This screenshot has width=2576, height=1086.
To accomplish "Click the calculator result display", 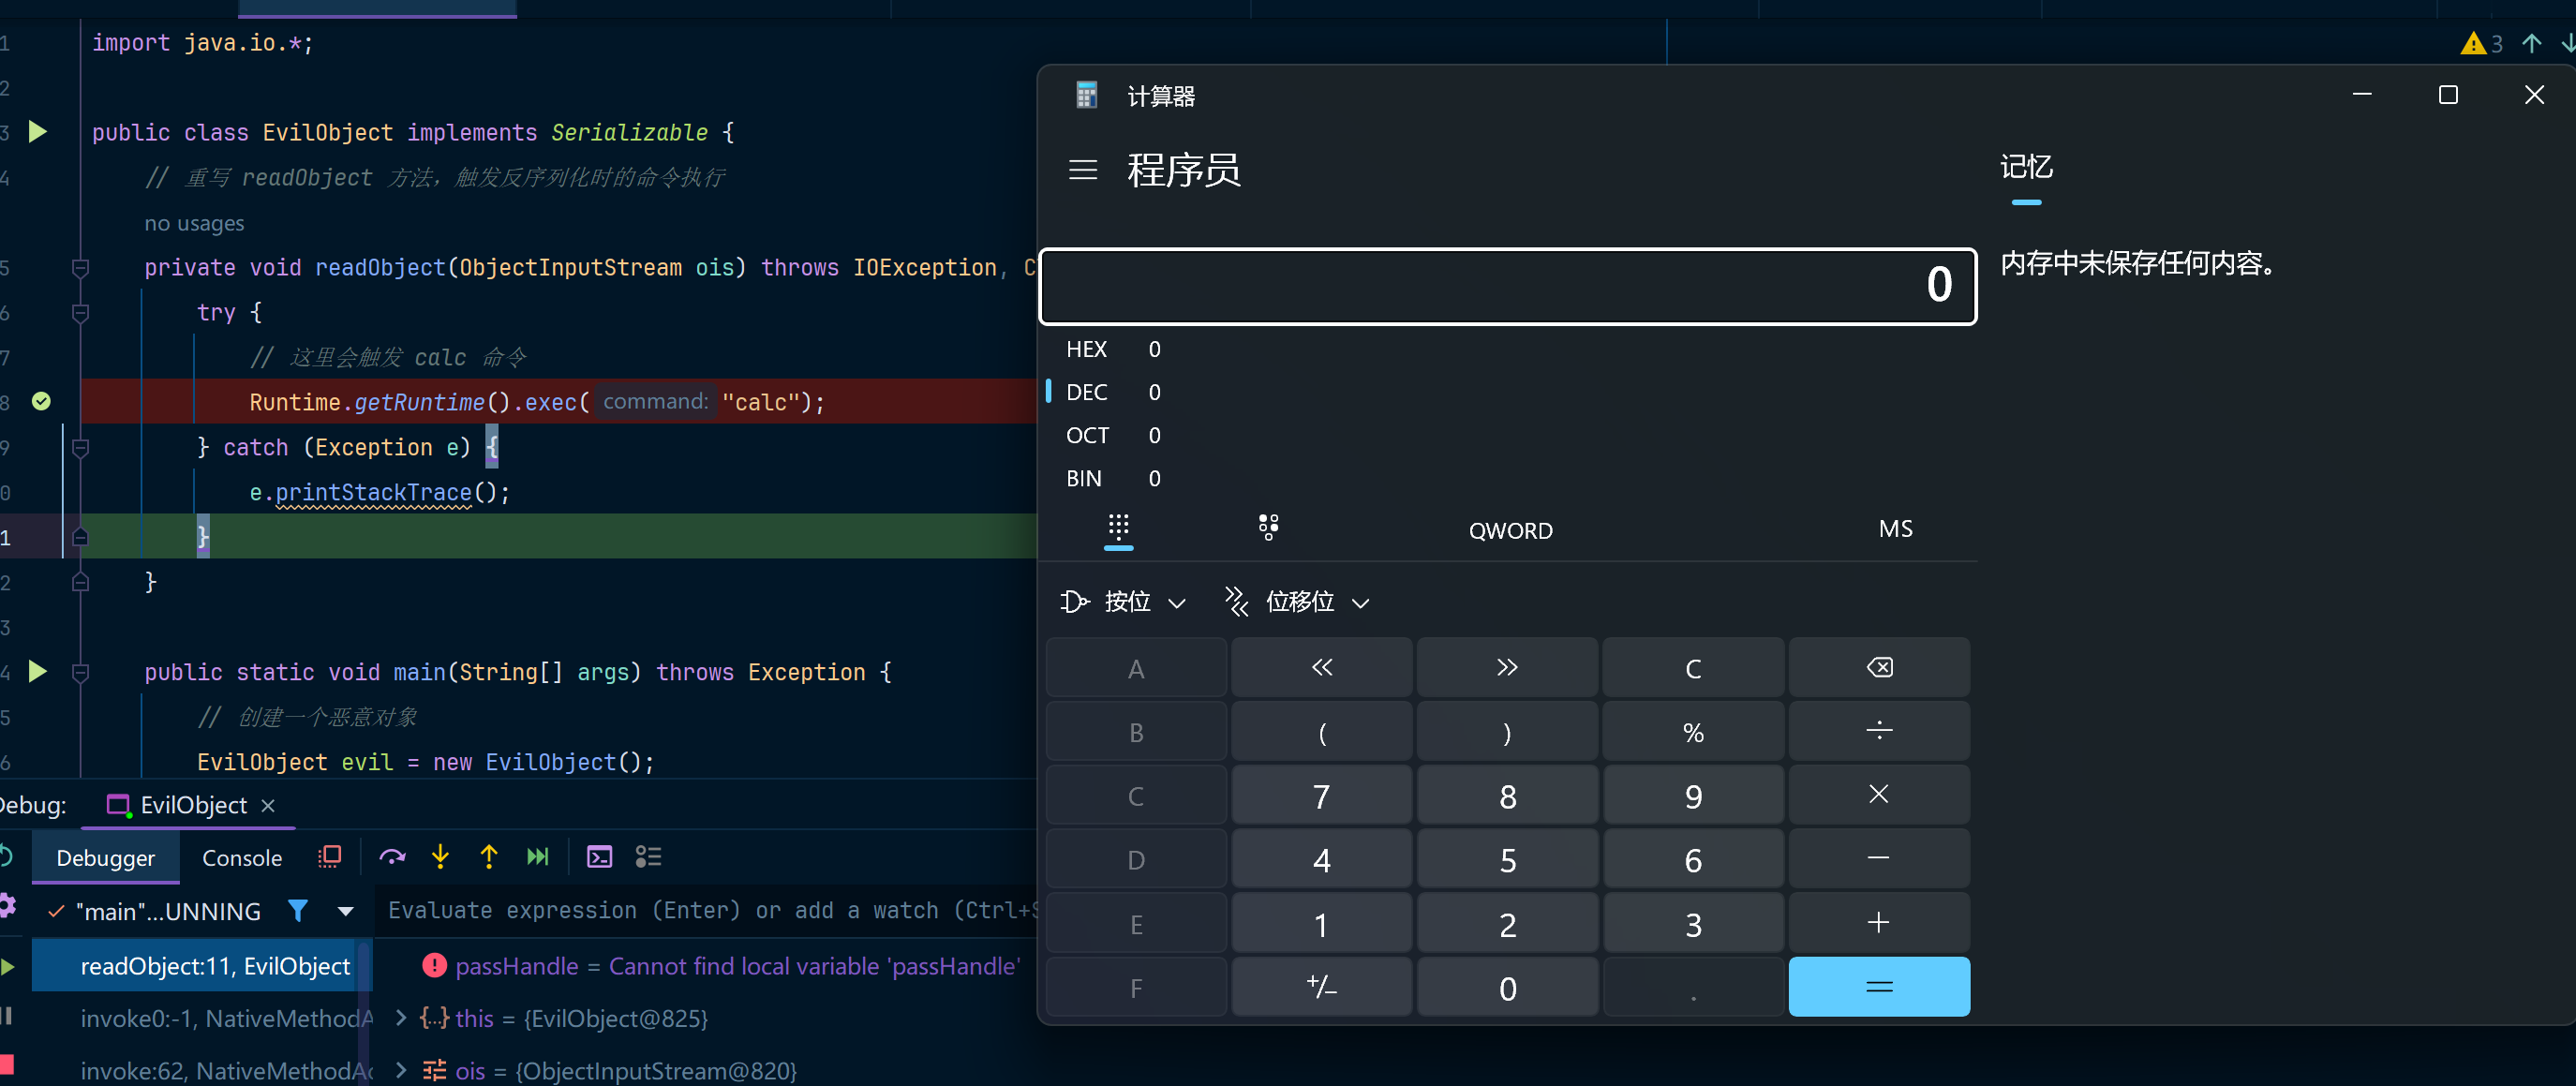I will (x=1508, y=286).
